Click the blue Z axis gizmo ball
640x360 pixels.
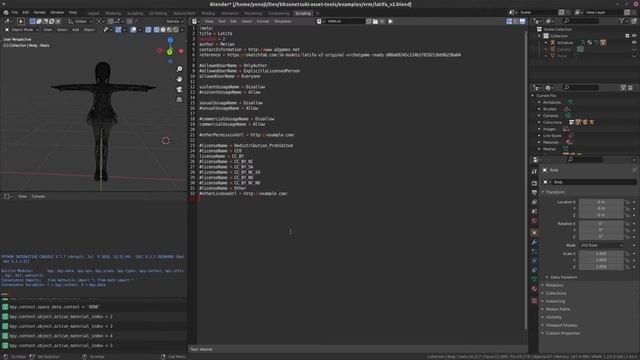pos(170,40)
